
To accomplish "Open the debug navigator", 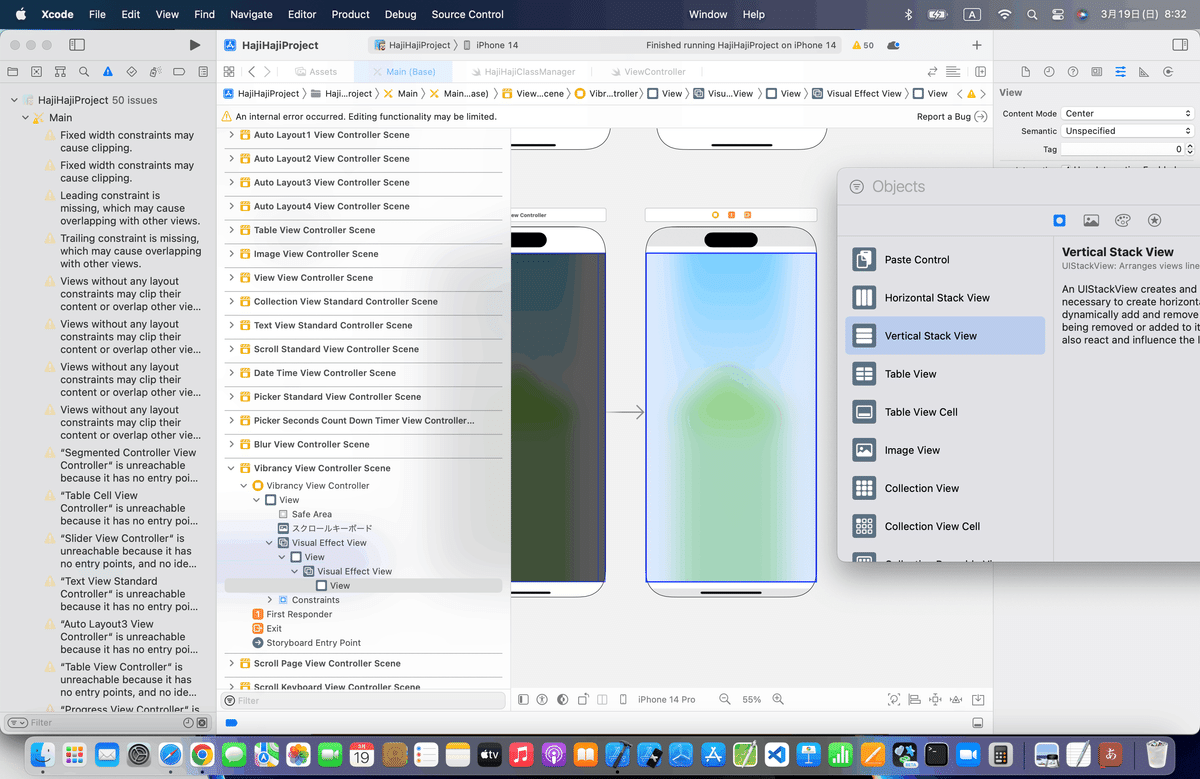I will pyautogui.click(x=154, y=72).
